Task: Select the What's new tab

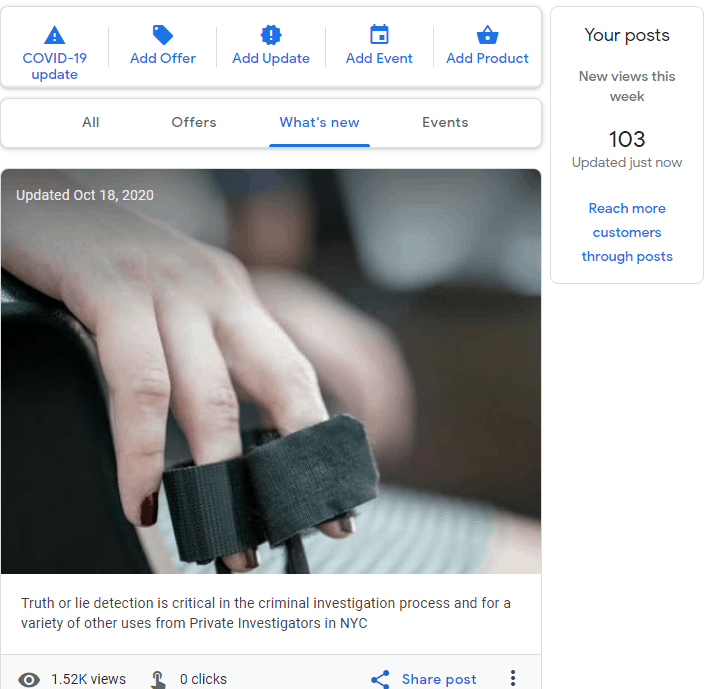Action: coord(319,122)
